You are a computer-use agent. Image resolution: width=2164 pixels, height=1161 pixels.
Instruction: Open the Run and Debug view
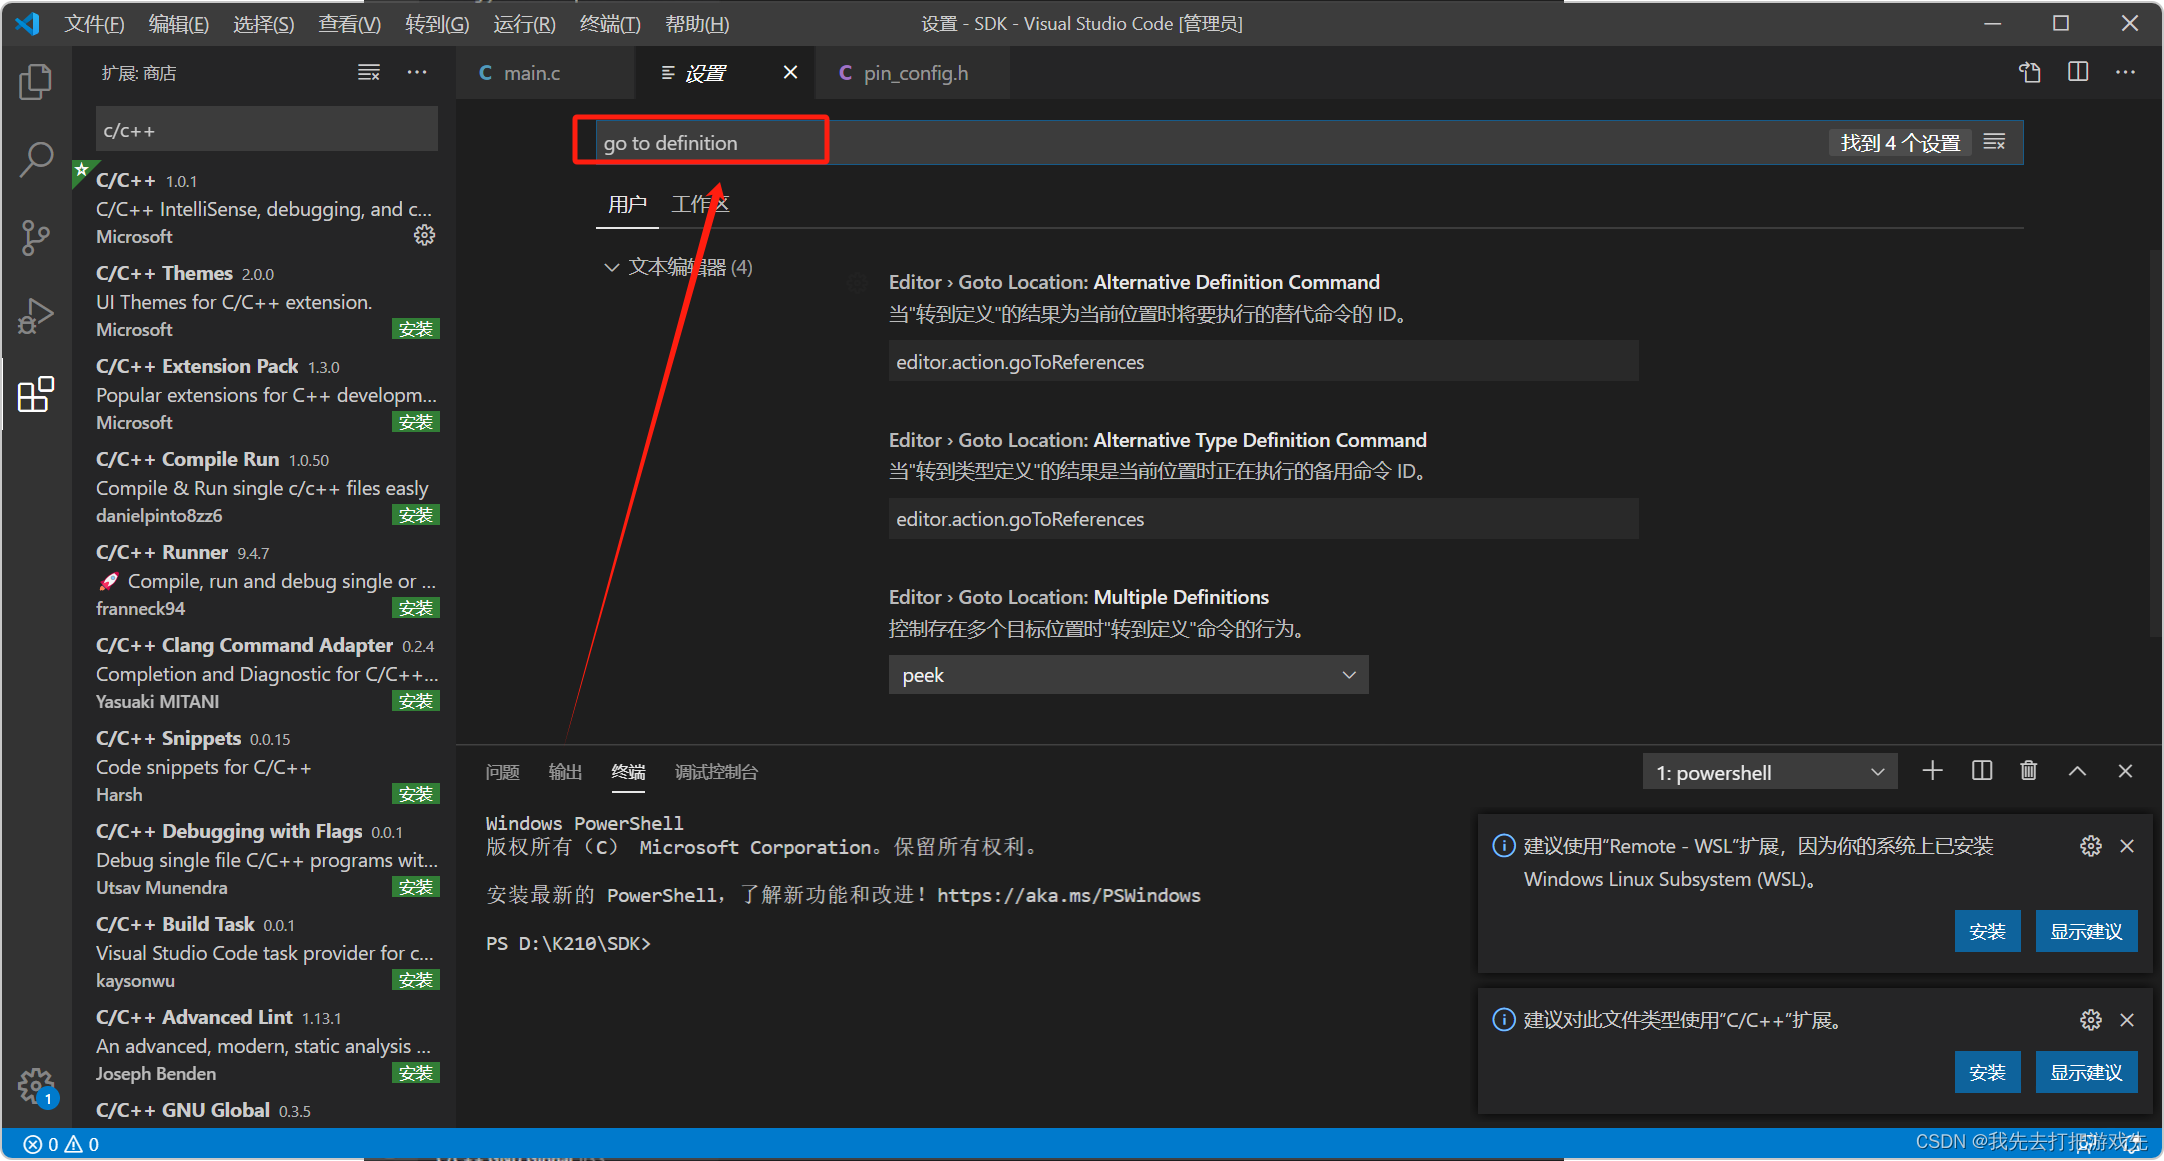coord(36,316)
